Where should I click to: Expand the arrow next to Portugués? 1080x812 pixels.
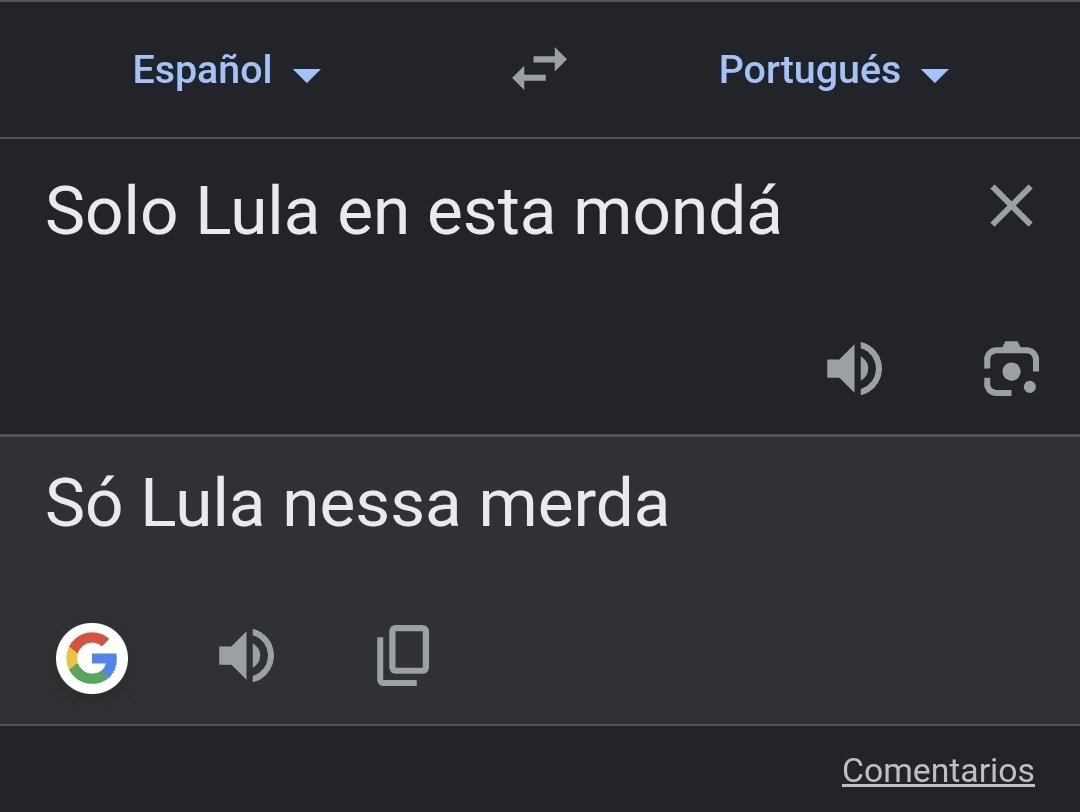(934, 74)
